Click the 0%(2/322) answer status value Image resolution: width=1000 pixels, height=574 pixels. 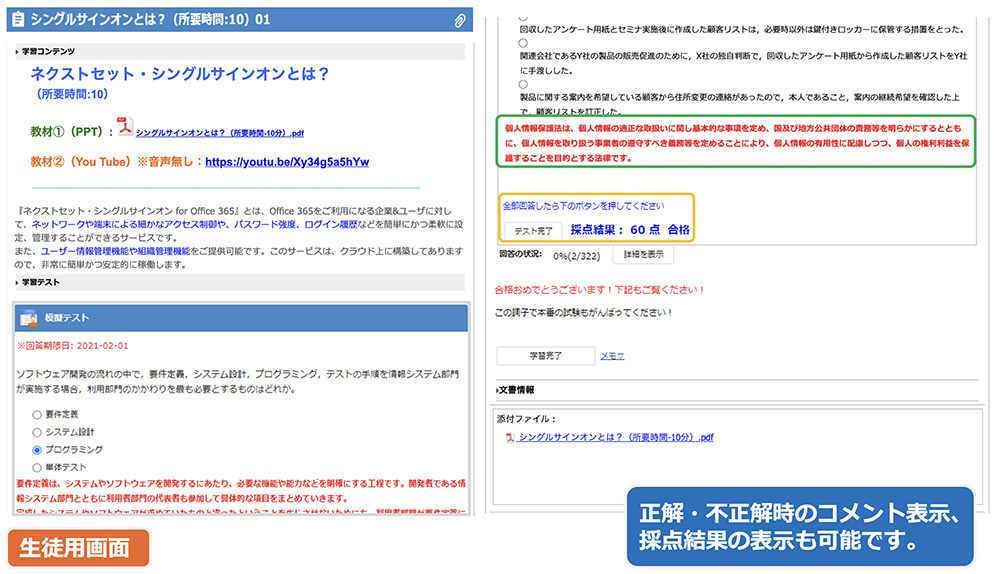pos(577,256)
